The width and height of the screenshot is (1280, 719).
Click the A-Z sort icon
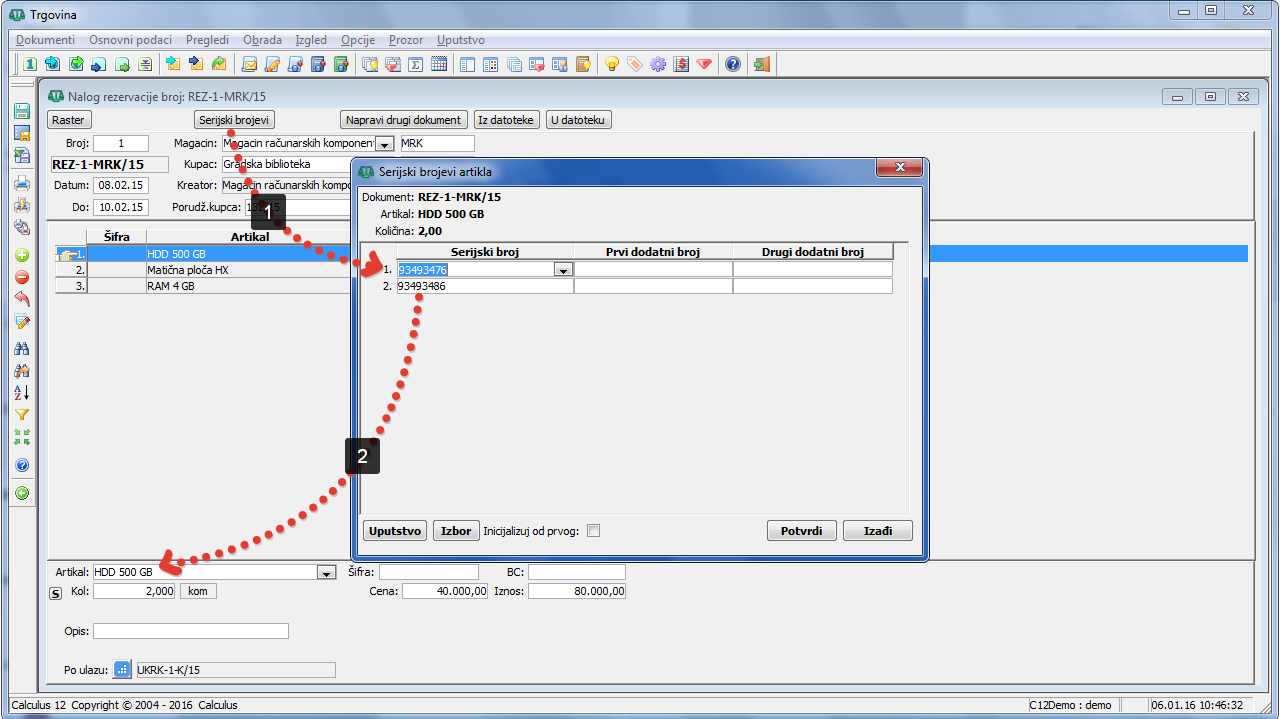pos(22,392)
